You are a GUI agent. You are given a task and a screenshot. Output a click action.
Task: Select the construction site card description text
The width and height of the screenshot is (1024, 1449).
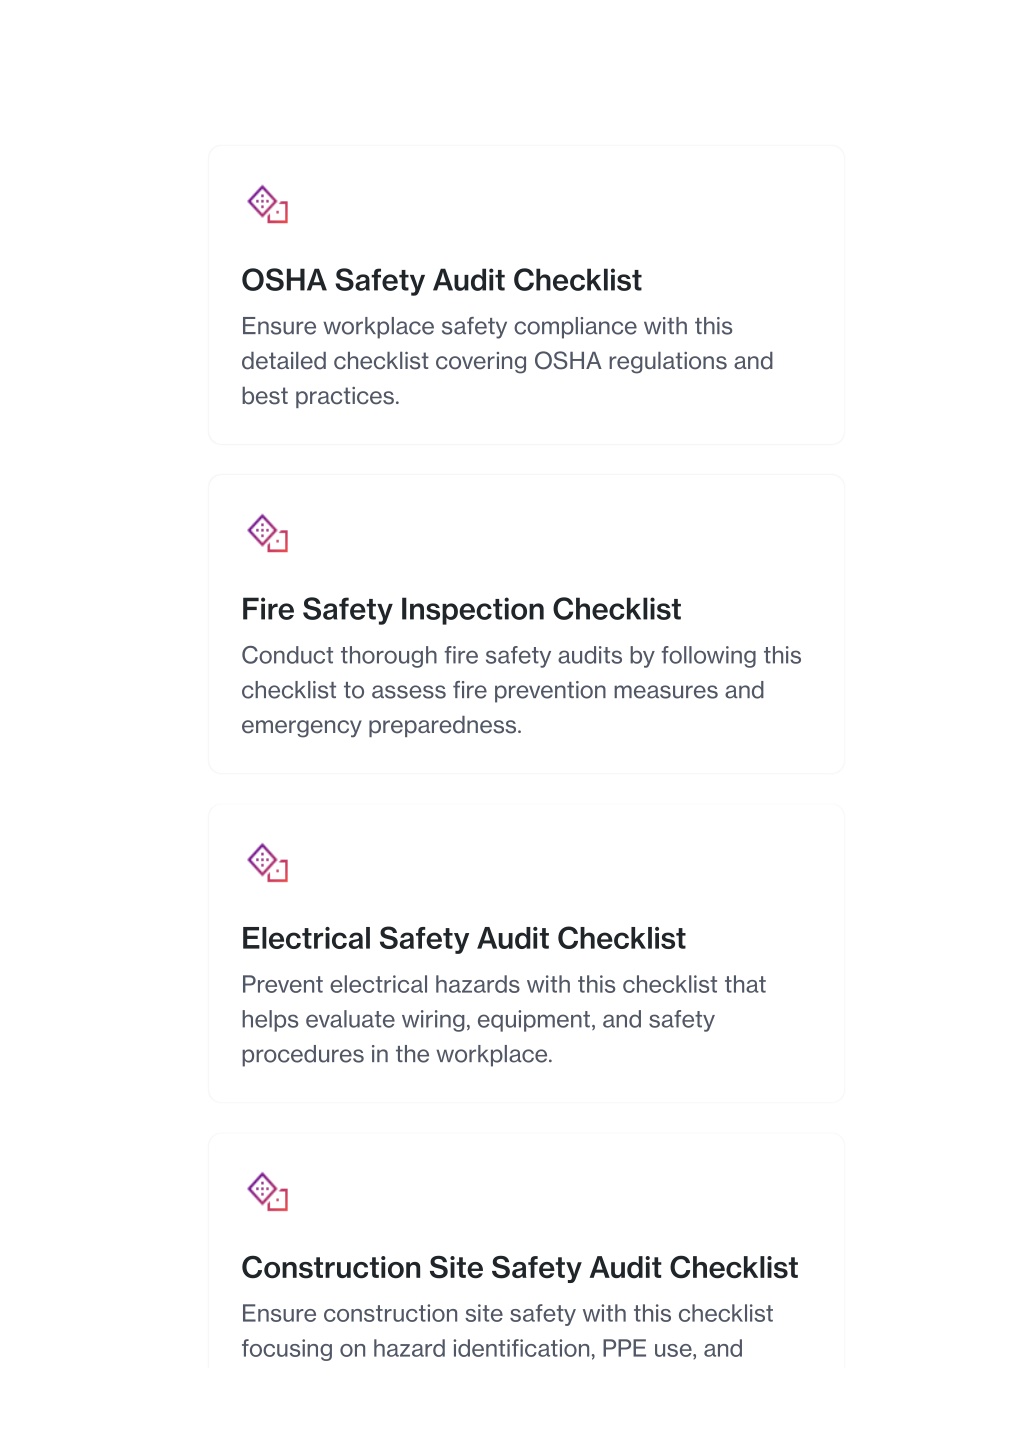[x=507, y=1331]
